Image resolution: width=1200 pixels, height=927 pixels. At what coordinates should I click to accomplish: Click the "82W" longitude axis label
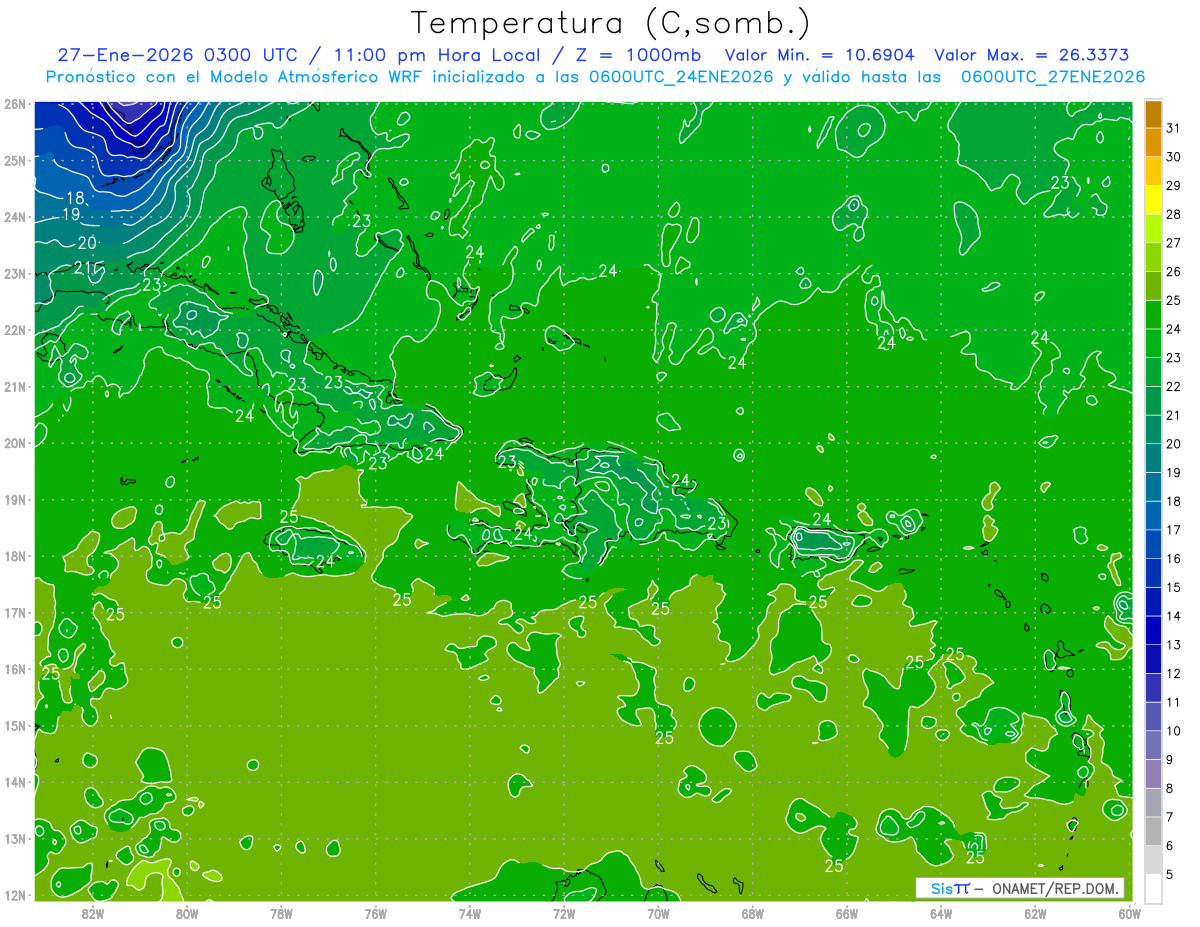[92, 912]
